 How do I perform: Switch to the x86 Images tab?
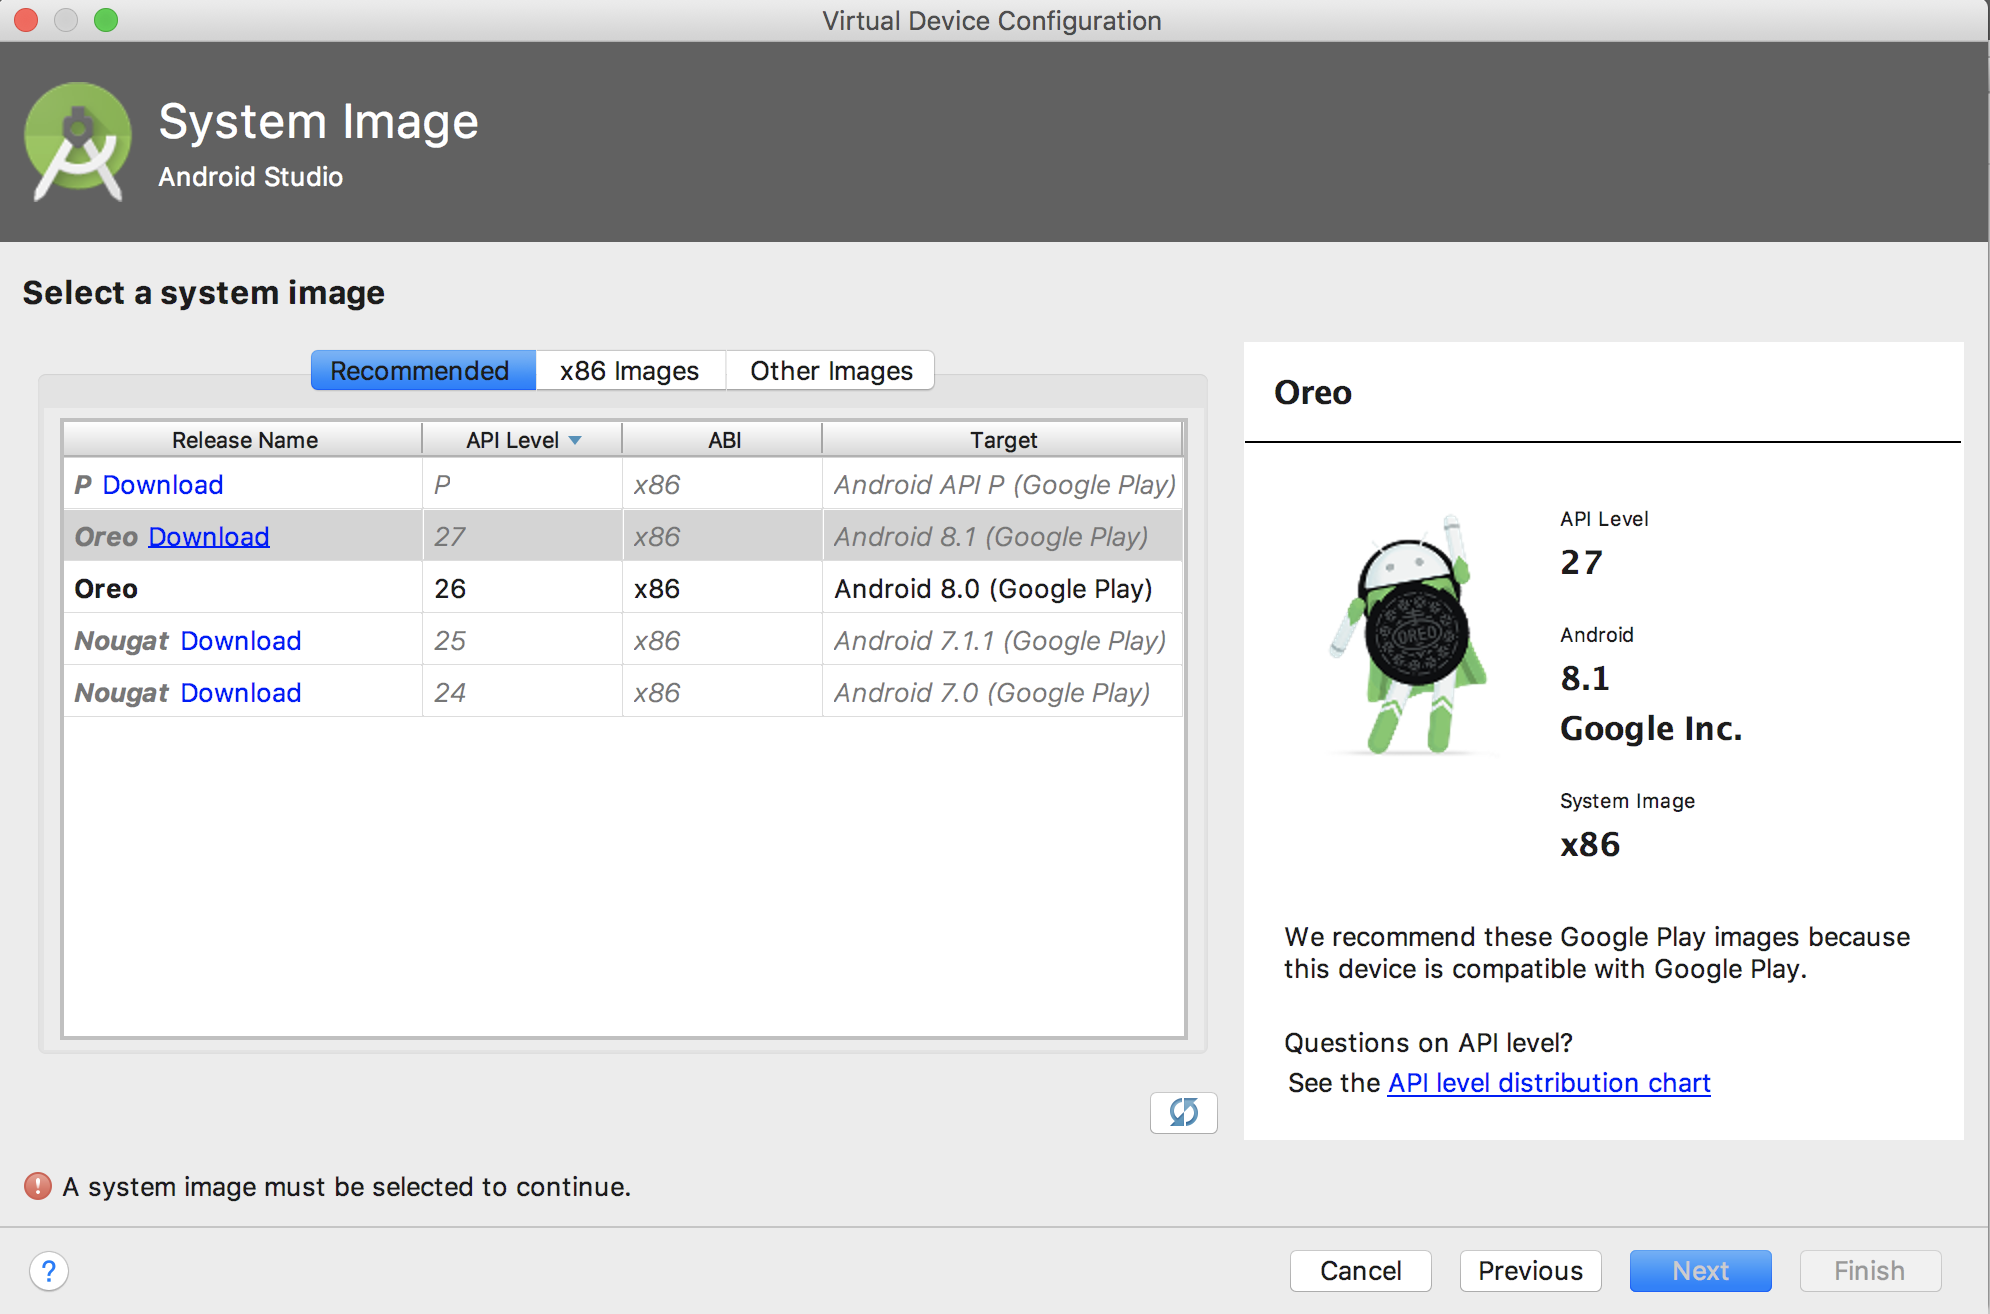pyautogui.click(x=629, y=371)
